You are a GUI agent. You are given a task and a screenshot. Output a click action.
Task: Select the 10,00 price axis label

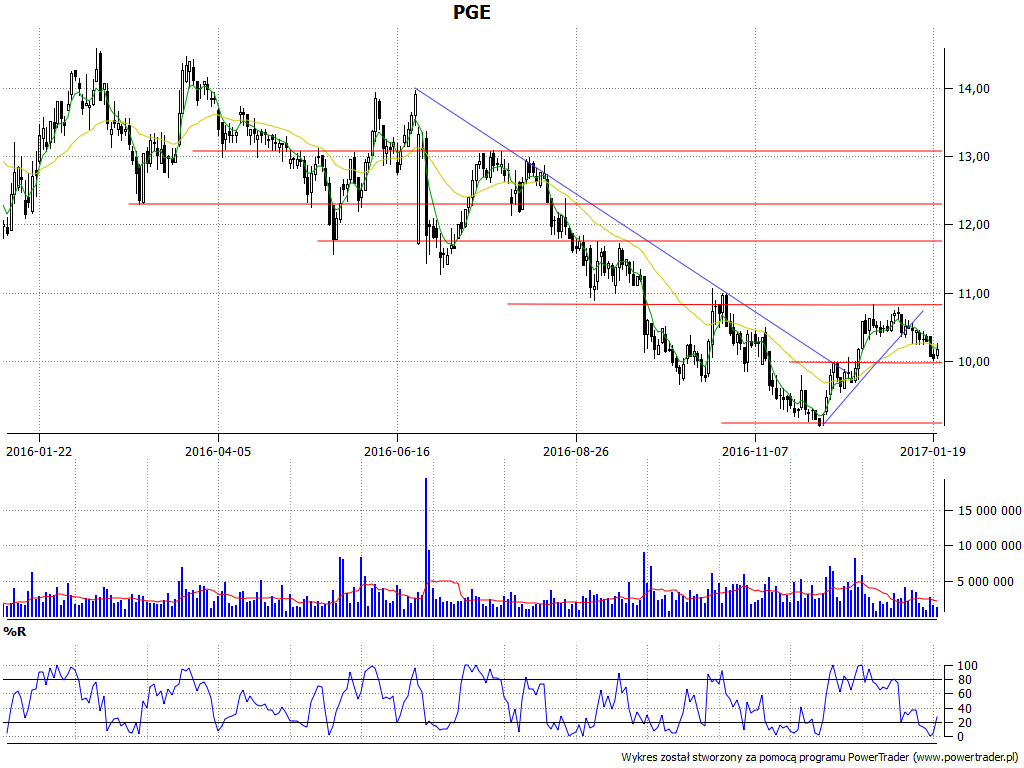[x=973, y=362]
